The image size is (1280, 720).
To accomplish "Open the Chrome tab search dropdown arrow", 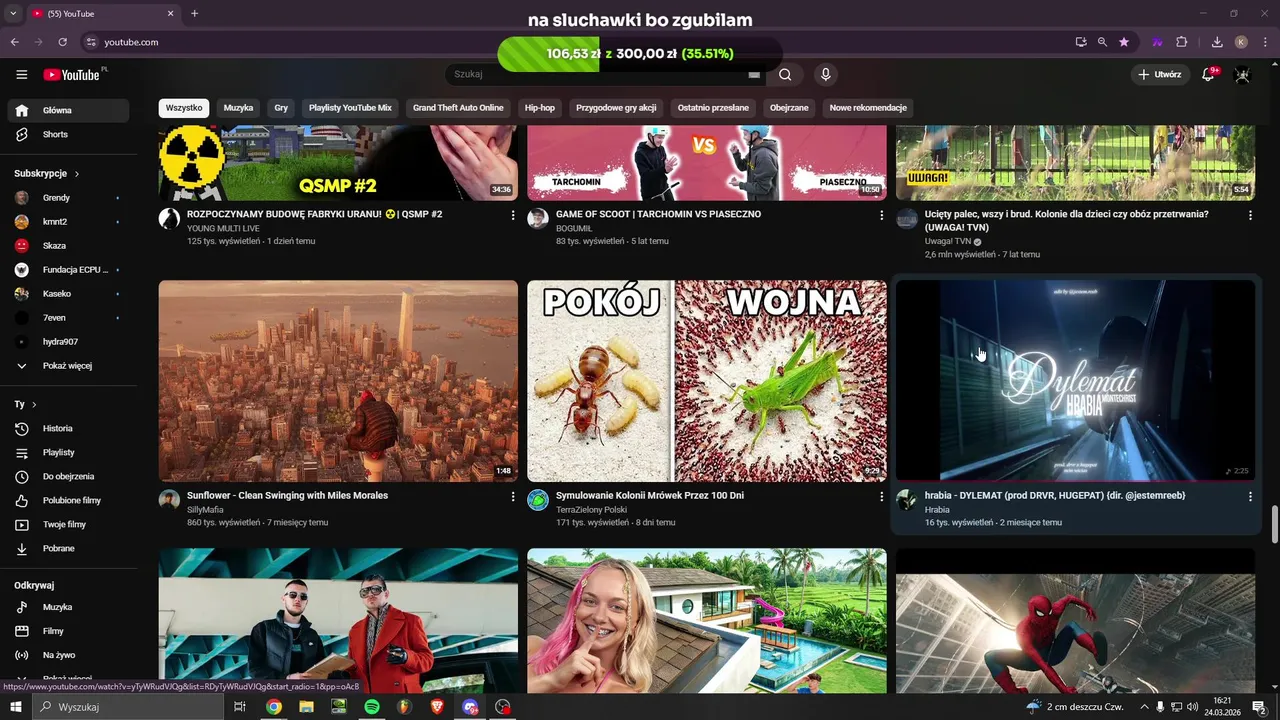I will pyautogui.click(x=13, y=14).
